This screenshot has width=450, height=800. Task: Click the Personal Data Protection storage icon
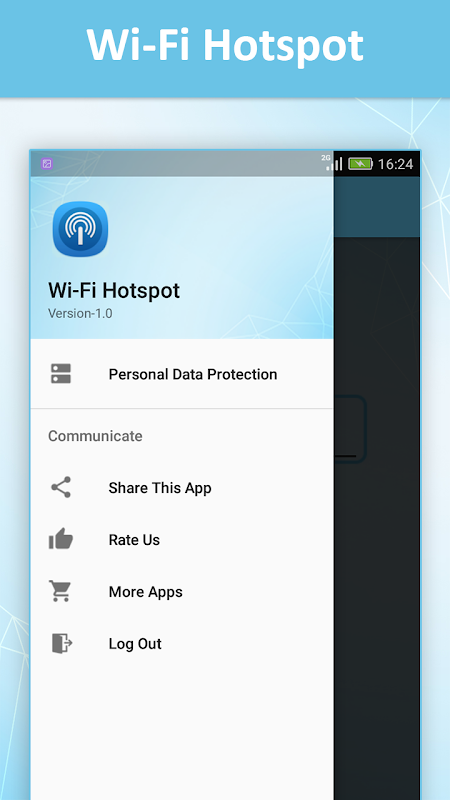[x=61, y=374]
